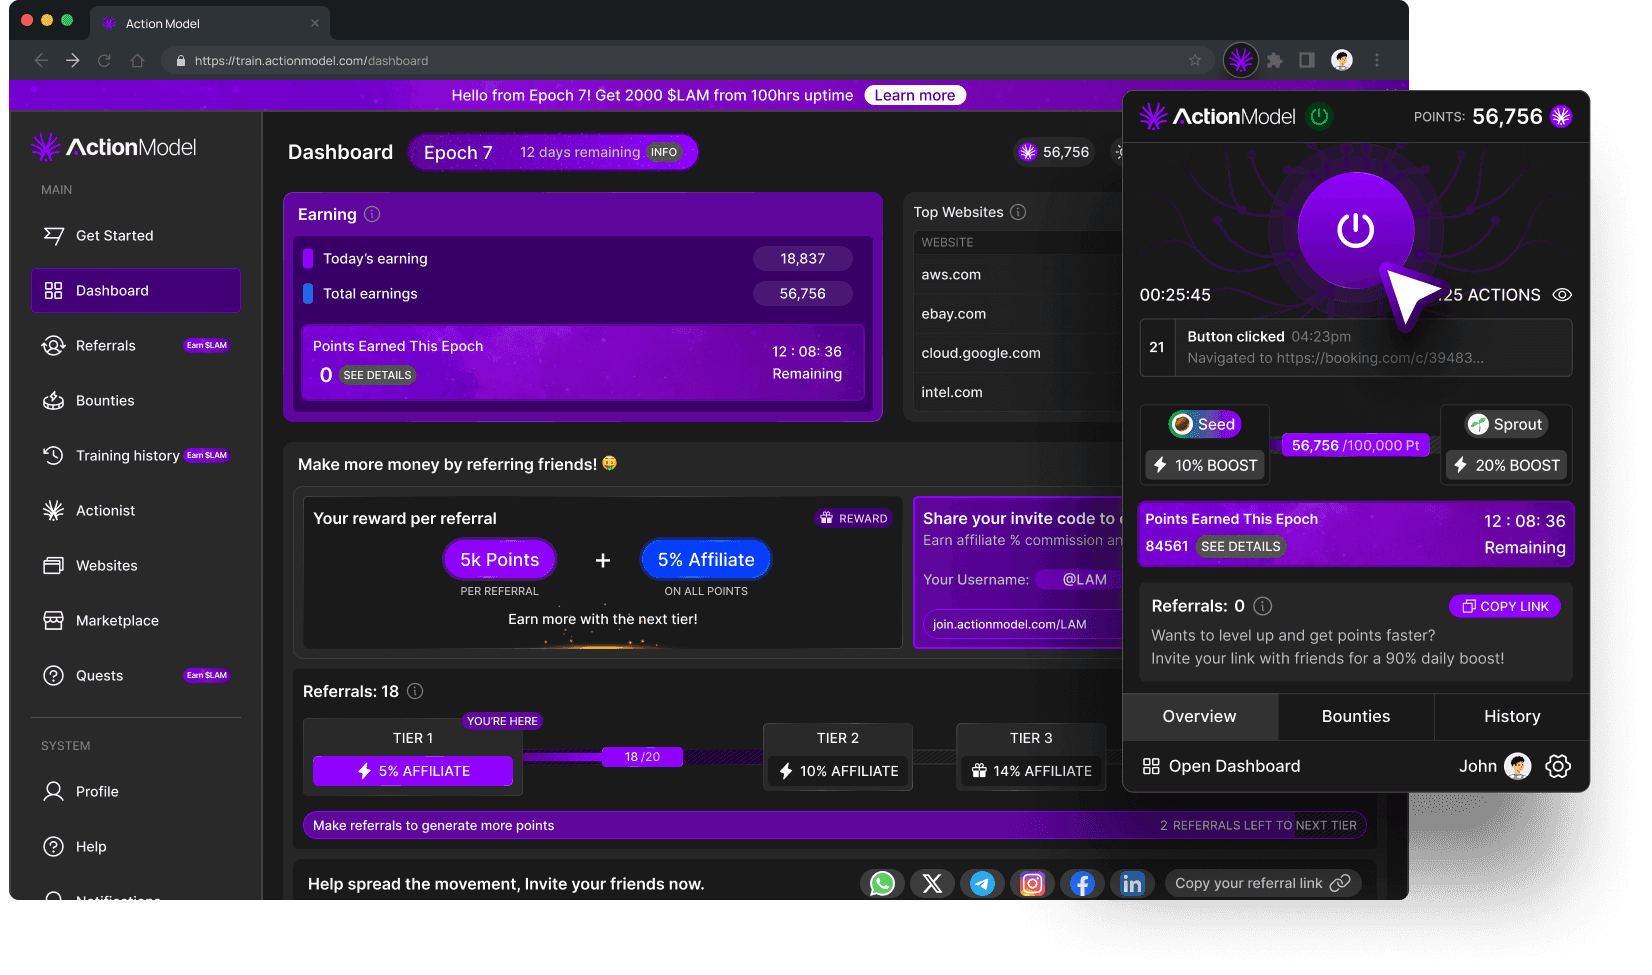Click the join.actionmodel.com/LAM invite link field

[x=1022, y=624]
